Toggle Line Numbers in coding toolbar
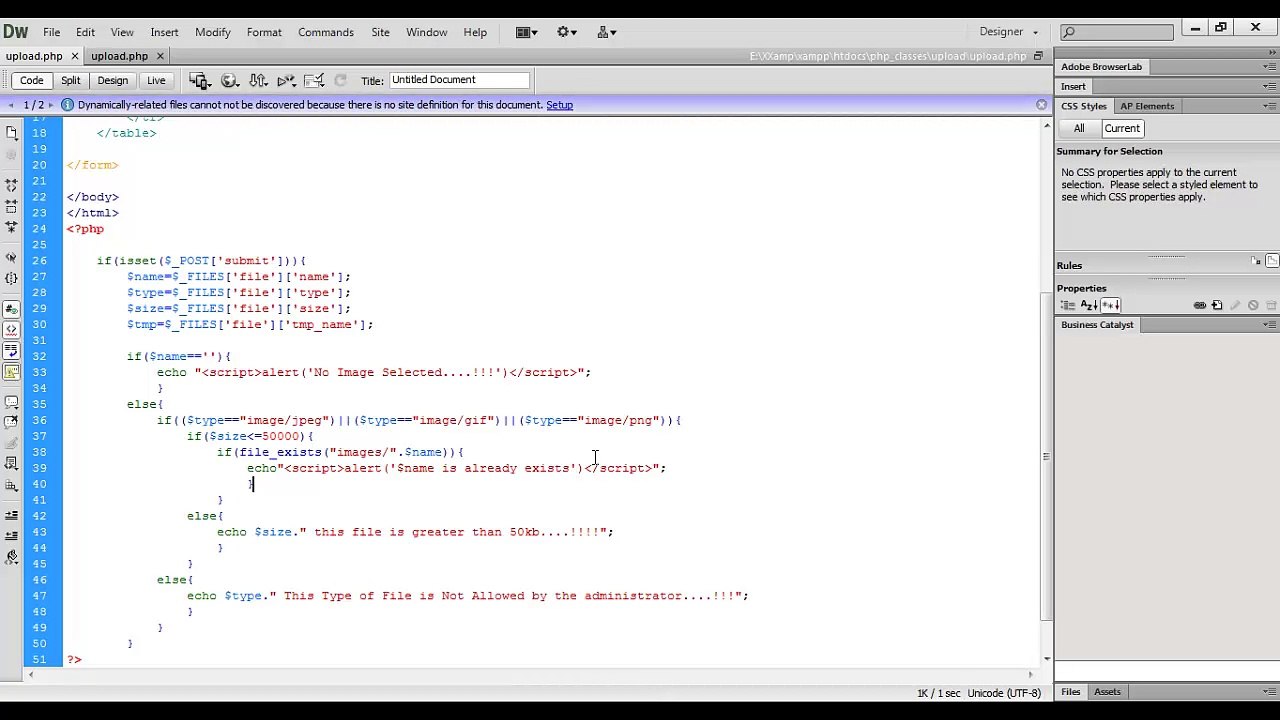 coord(12,309)
